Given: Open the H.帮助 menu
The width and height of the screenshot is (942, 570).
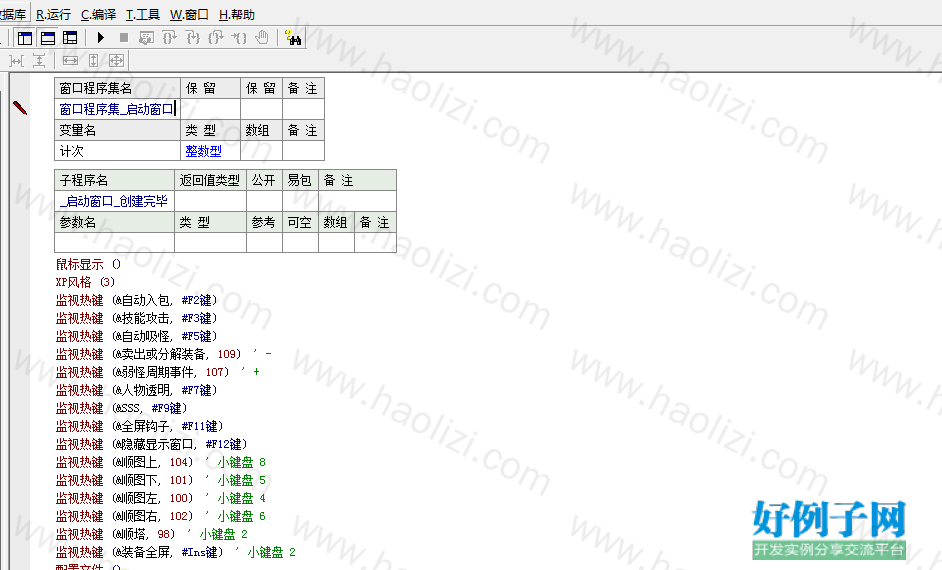Looking at the screenshot, I should click(237, 14).
